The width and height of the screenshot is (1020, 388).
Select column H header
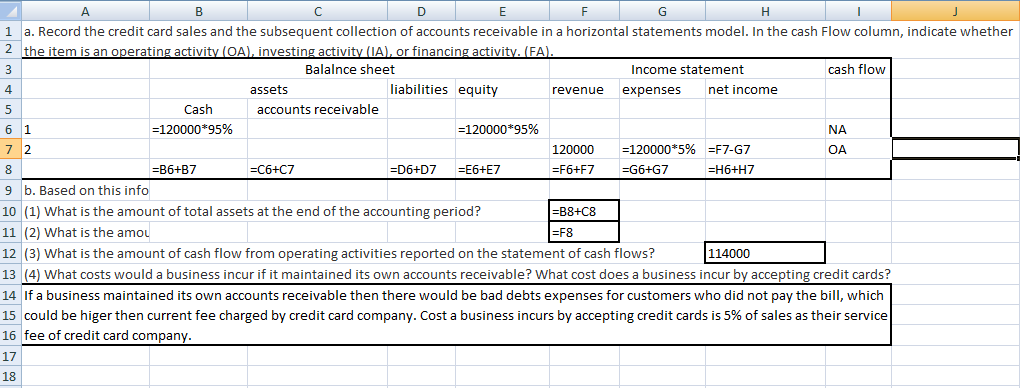765,10
